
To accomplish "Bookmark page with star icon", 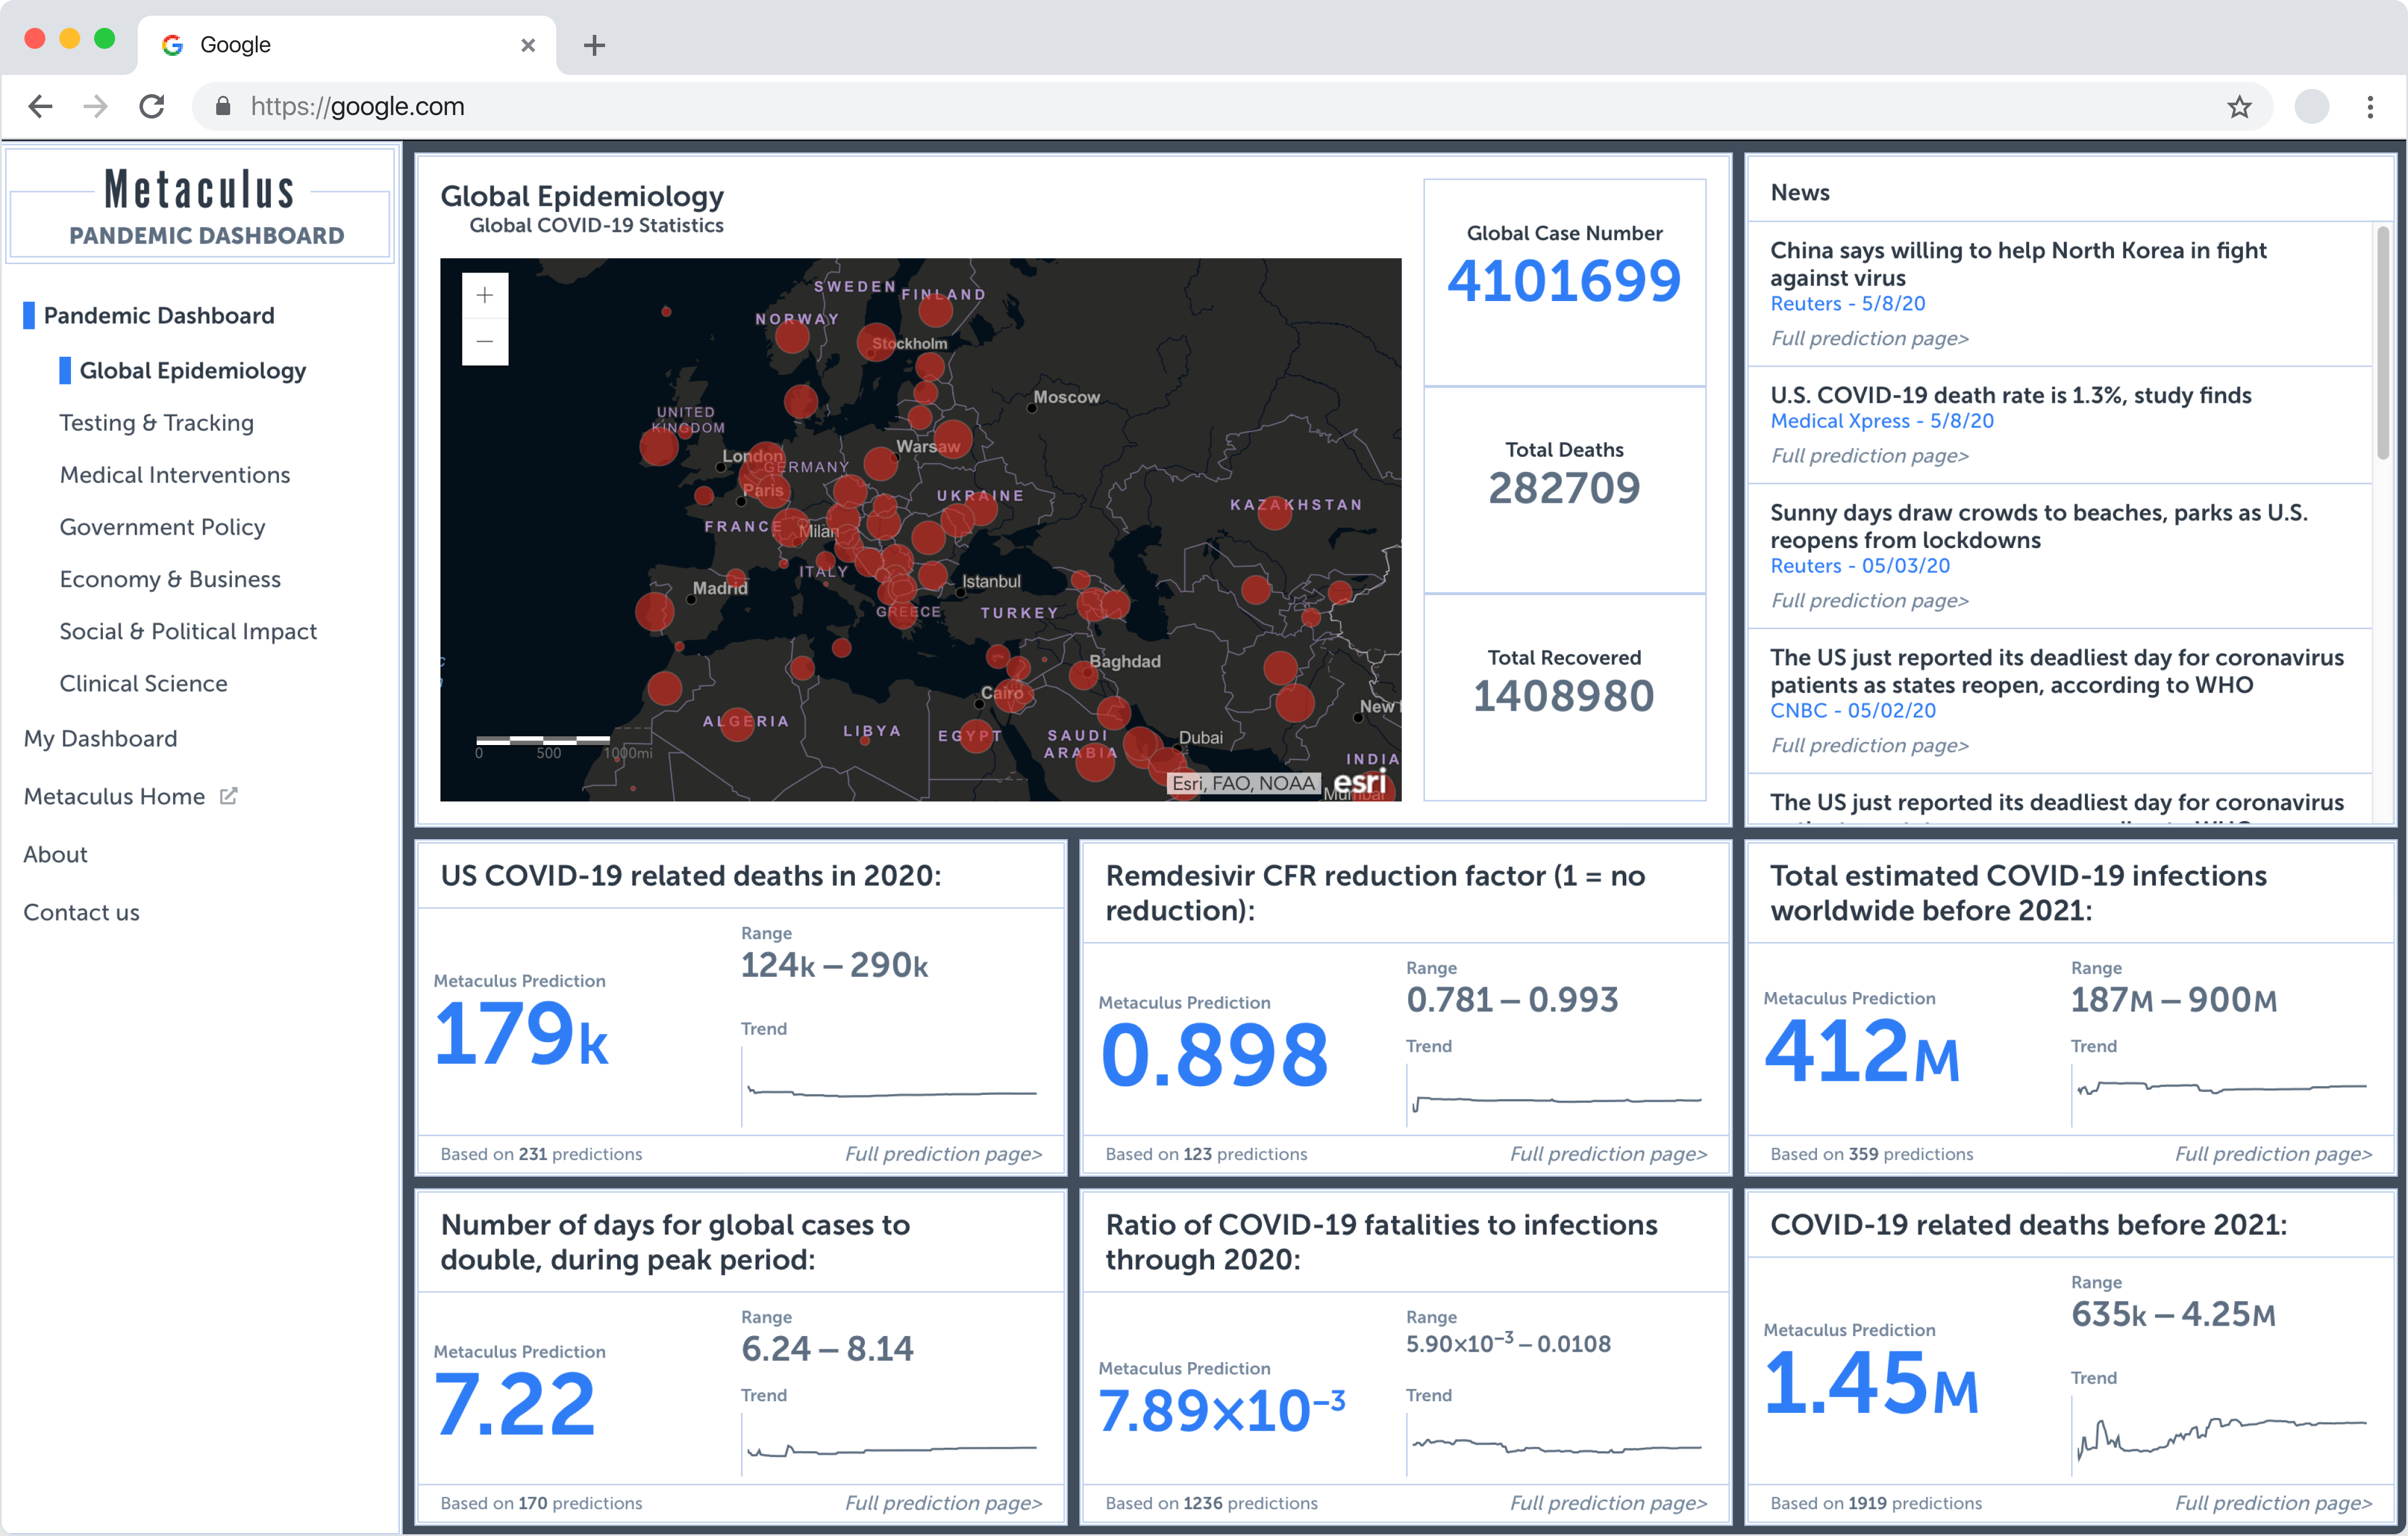I will [x=2239, y=106].
